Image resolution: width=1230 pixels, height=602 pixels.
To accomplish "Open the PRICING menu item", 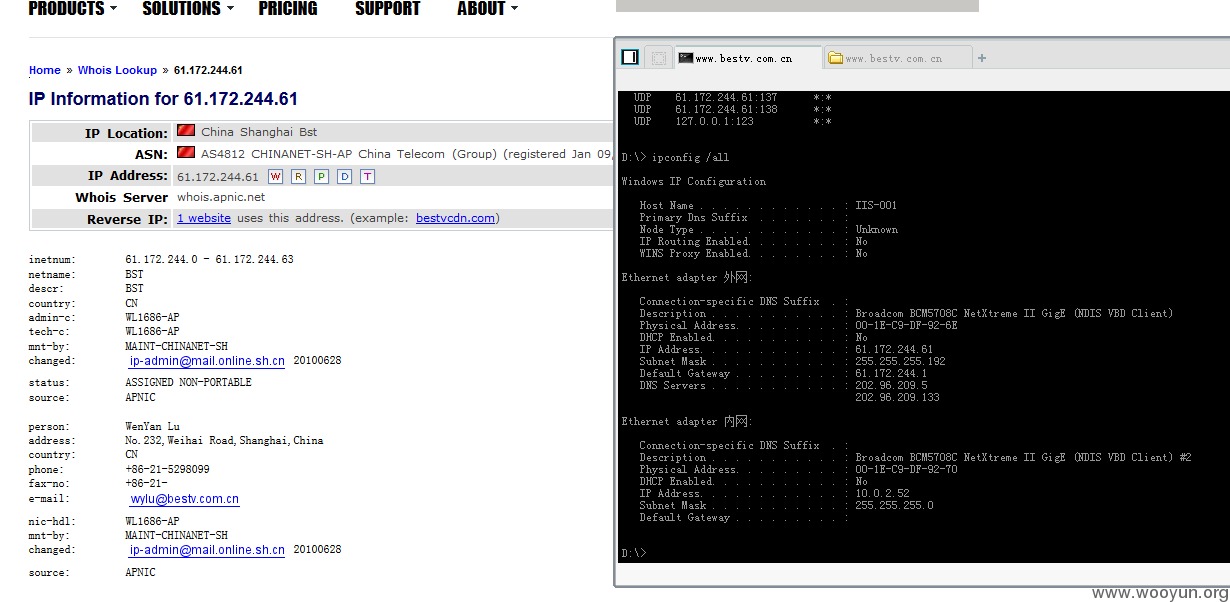I will 288,9.
